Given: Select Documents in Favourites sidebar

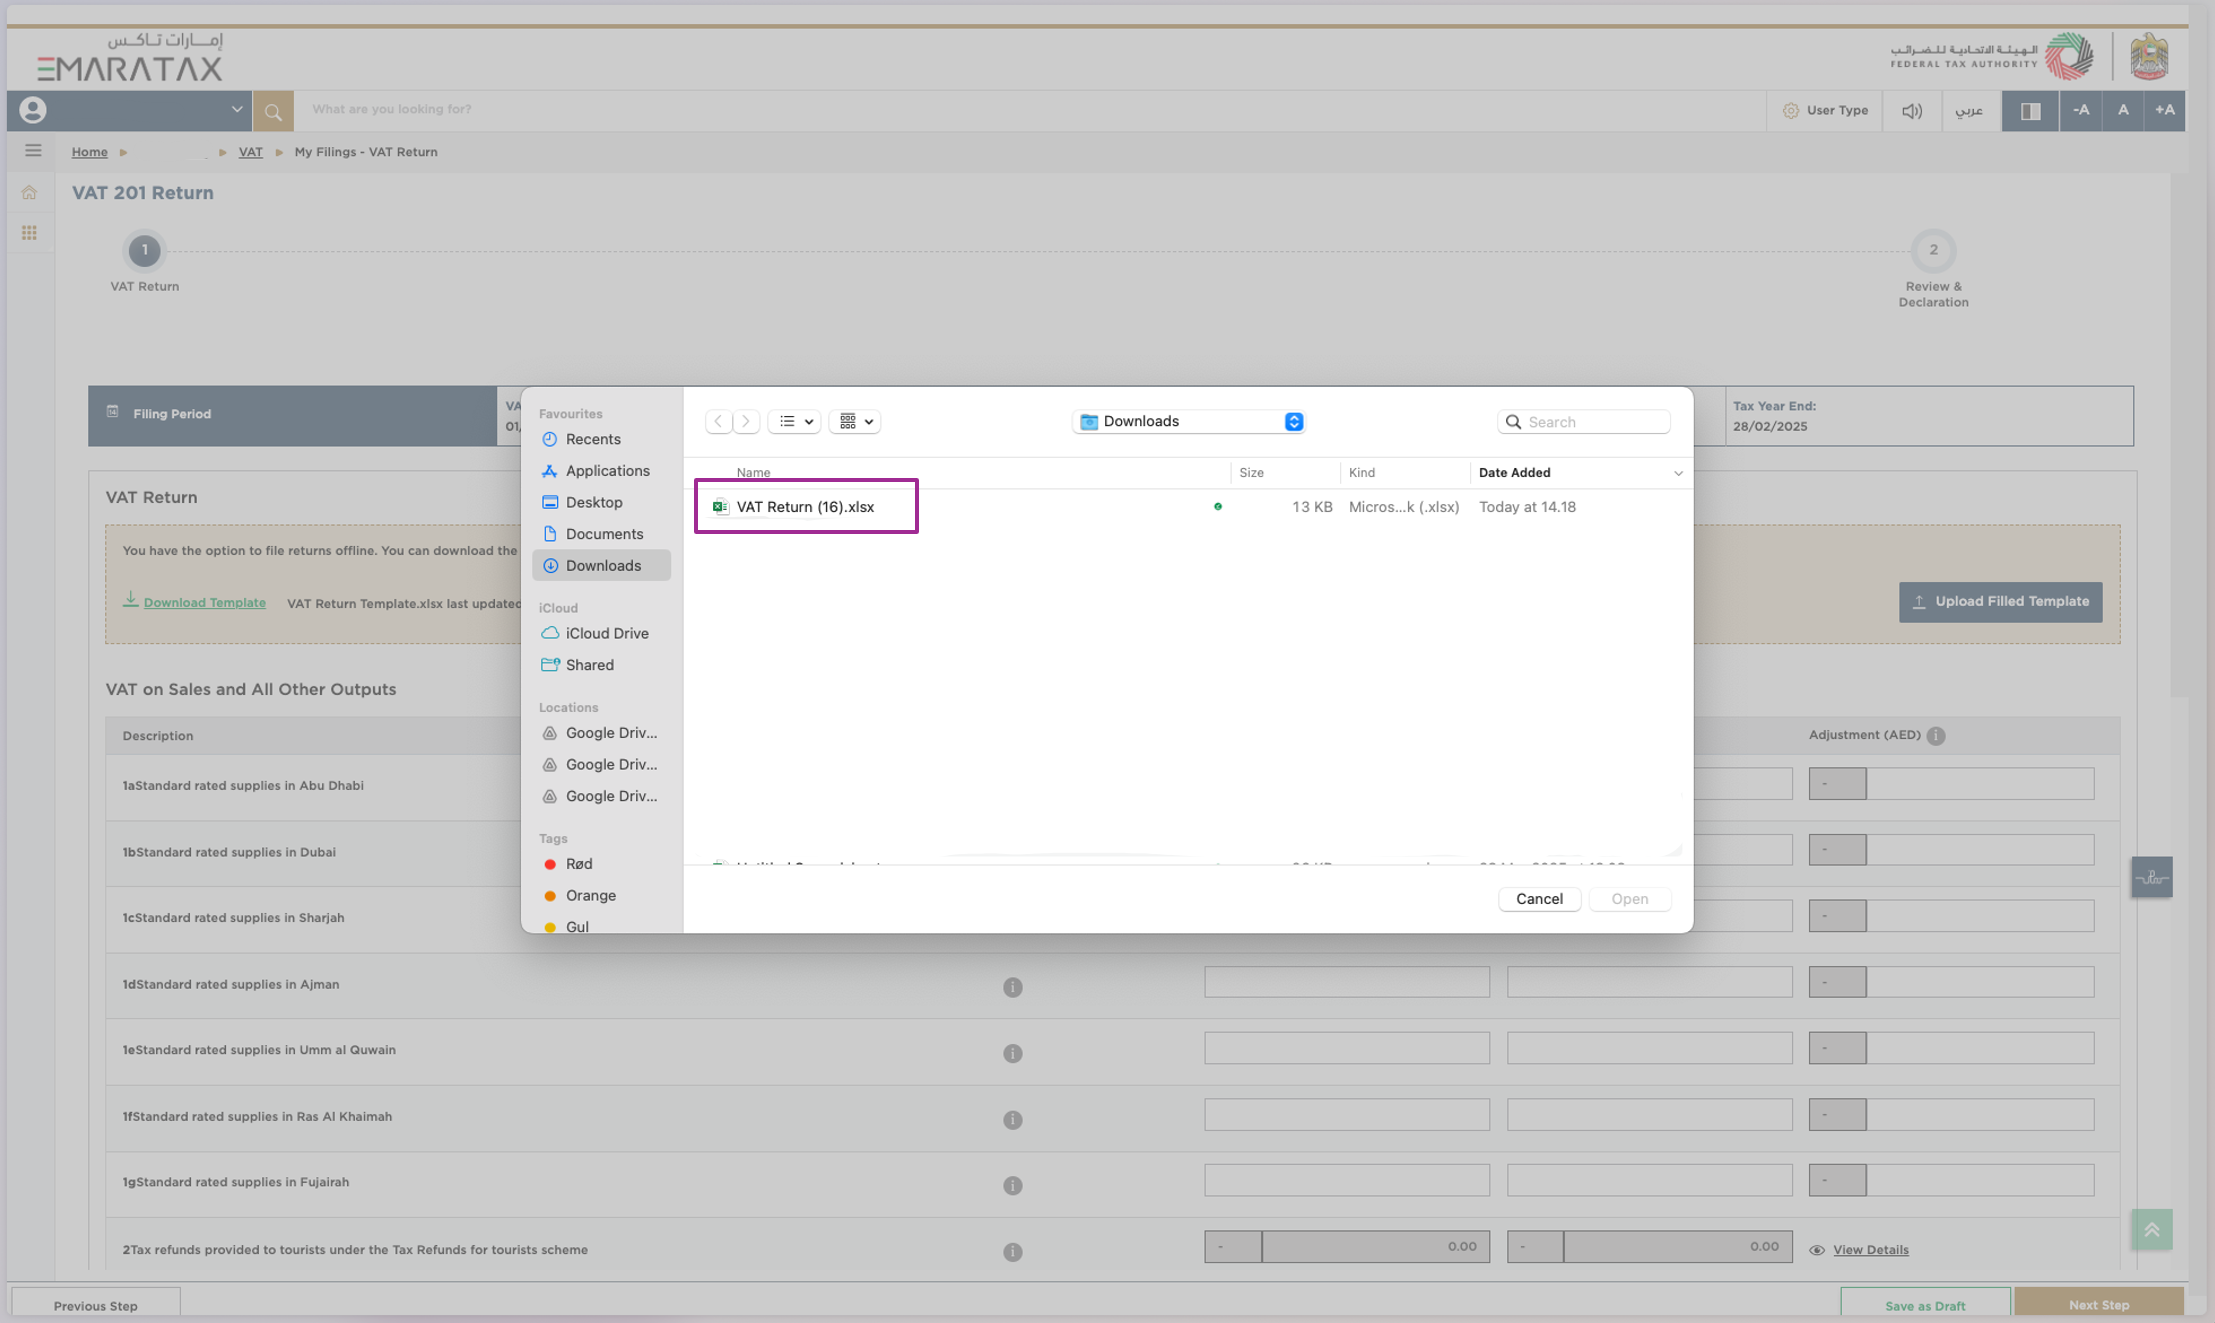Looking at the screenshot, I should click(603, 534).
